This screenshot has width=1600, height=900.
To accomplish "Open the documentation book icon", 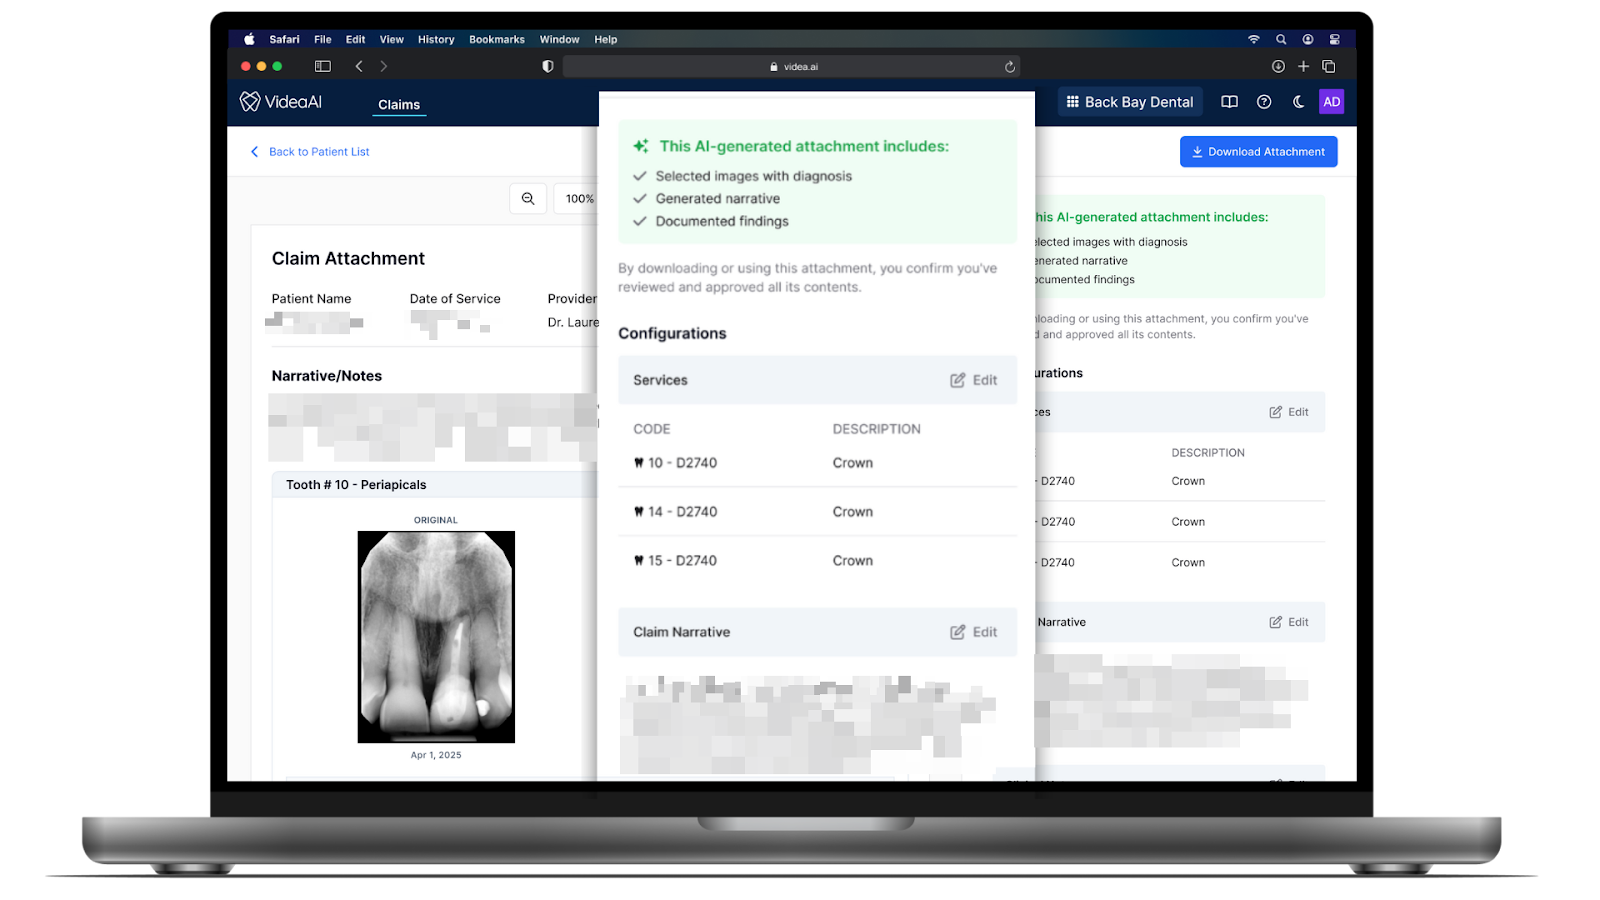I will [x=1230, y=102].
